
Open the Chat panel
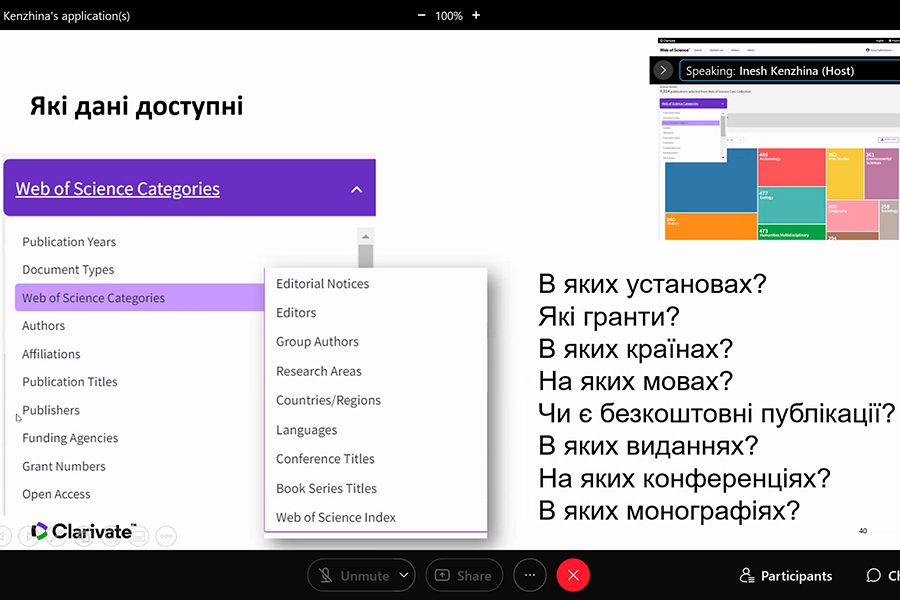tap(881, 575)
